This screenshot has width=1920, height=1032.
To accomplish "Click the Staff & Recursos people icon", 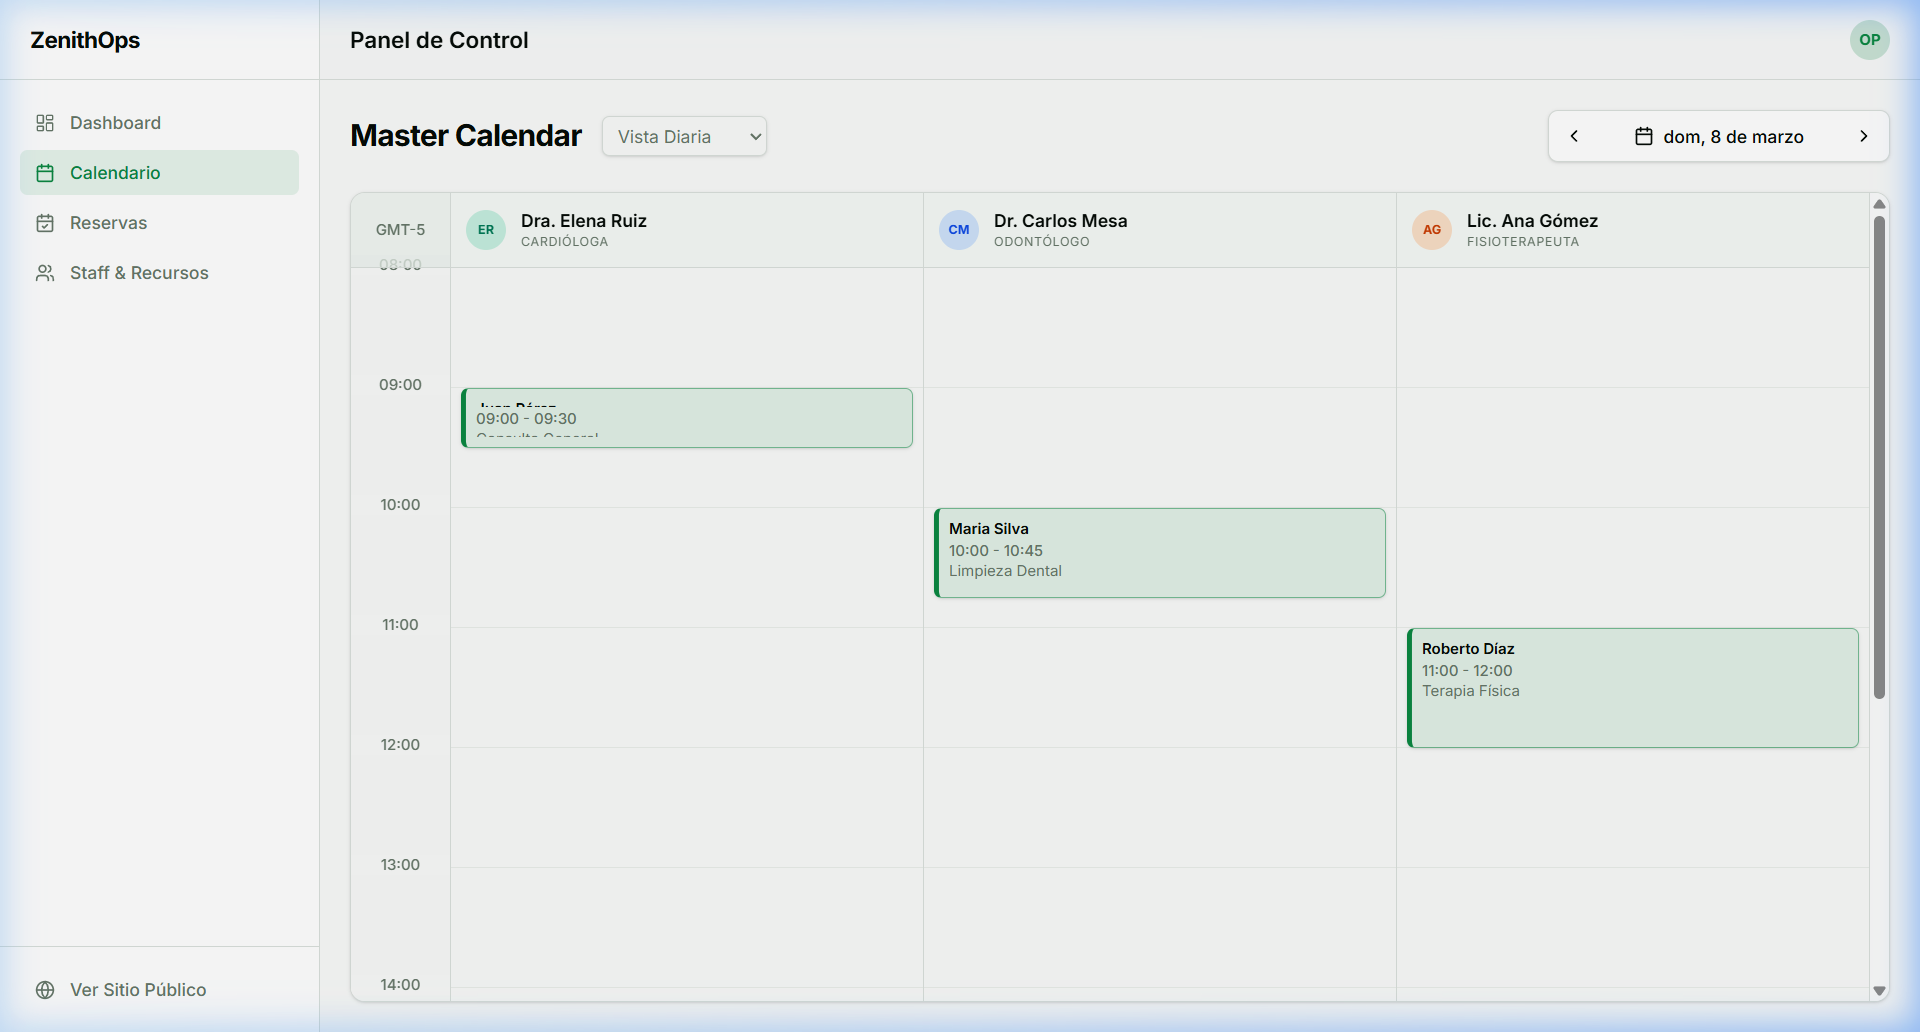I will (x=45, y=273).
